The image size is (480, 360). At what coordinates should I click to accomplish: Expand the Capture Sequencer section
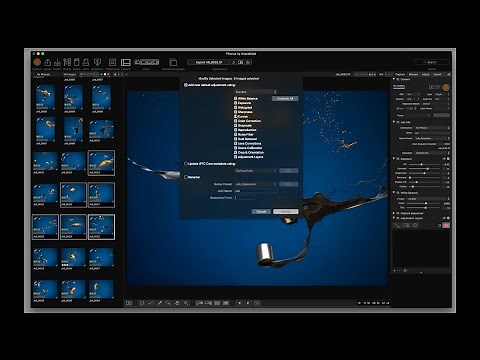click(x=394, y=213)
